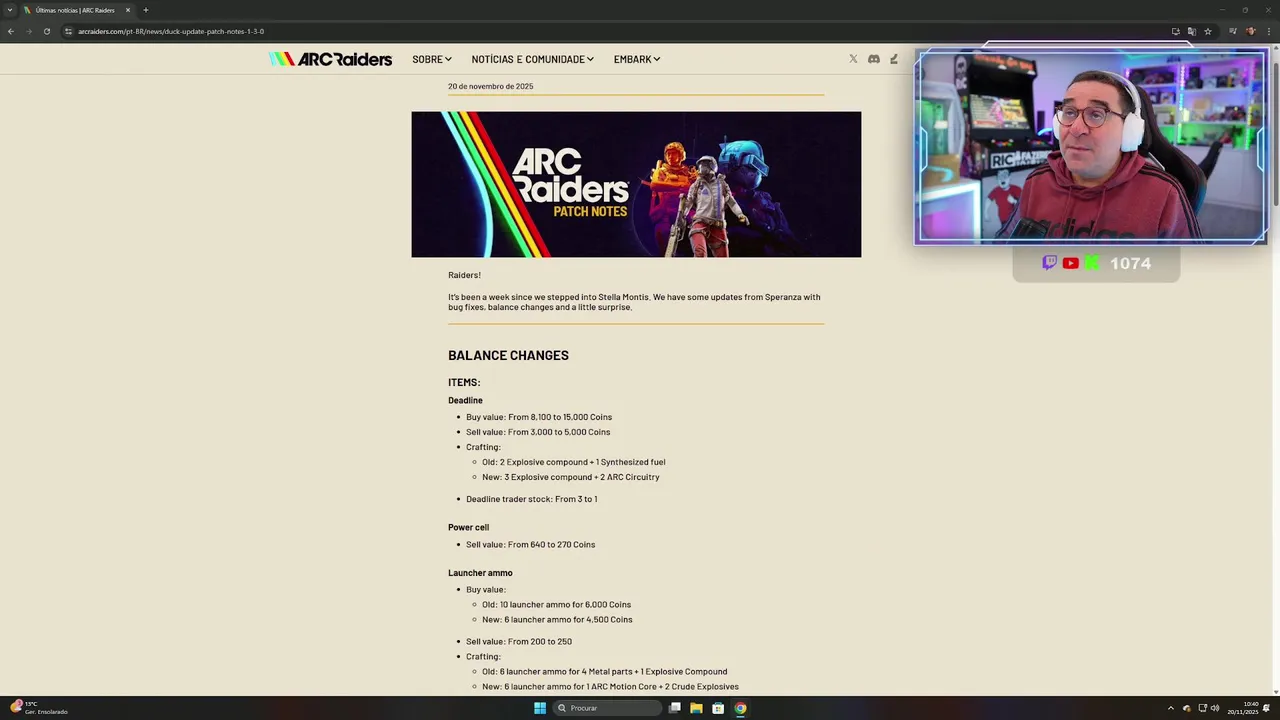
Task: Show hidden system tray icons
Action: [1171, 708]
